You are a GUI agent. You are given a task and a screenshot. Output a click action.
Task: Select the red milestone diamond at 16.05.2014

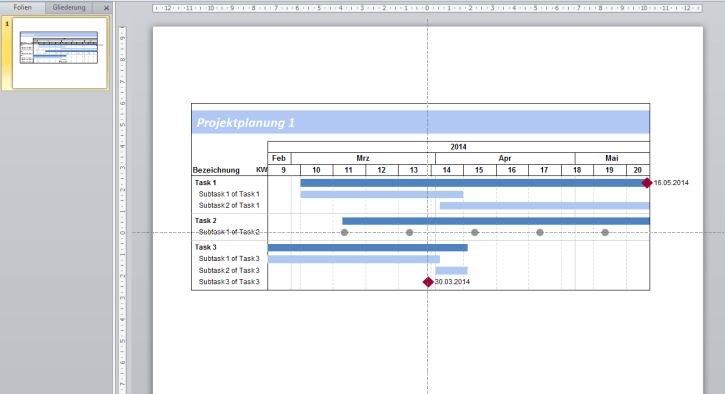pos(647,183)
